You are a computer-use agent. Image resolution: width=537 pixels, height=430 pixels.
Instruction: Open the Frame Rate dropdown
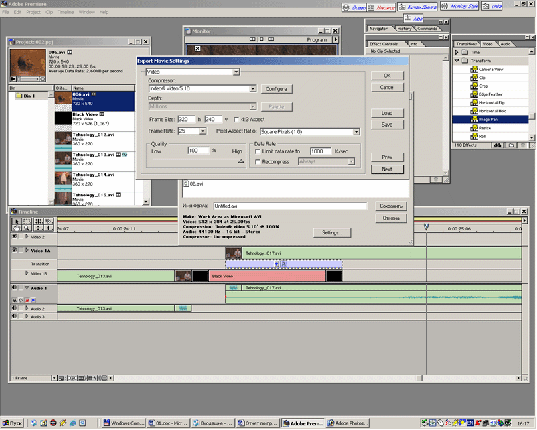(x=202, y=131)
